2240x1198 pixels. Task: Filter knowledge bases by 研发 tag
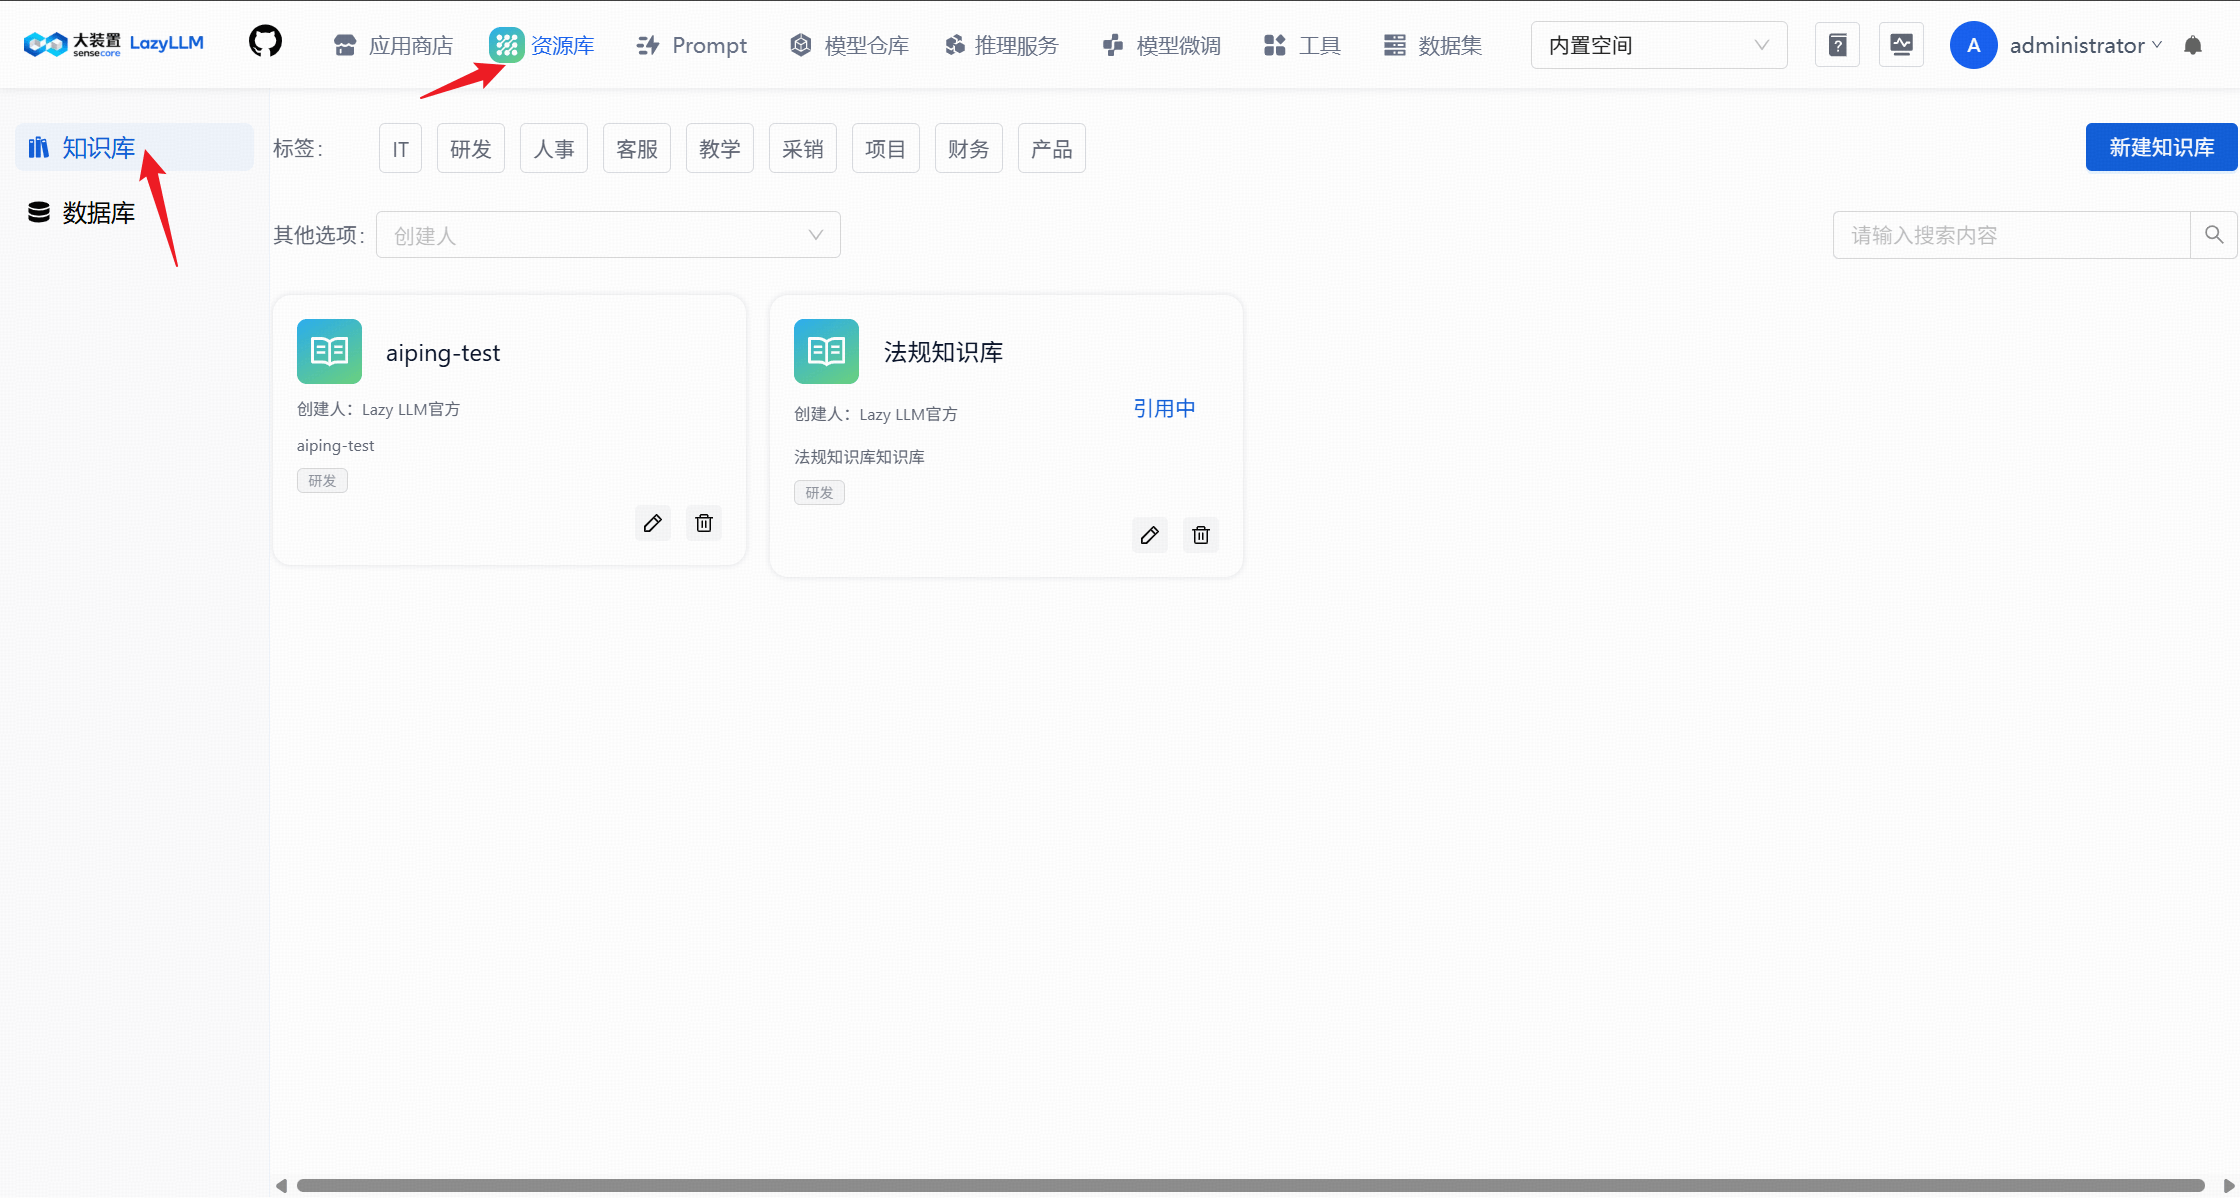[470, 147]
